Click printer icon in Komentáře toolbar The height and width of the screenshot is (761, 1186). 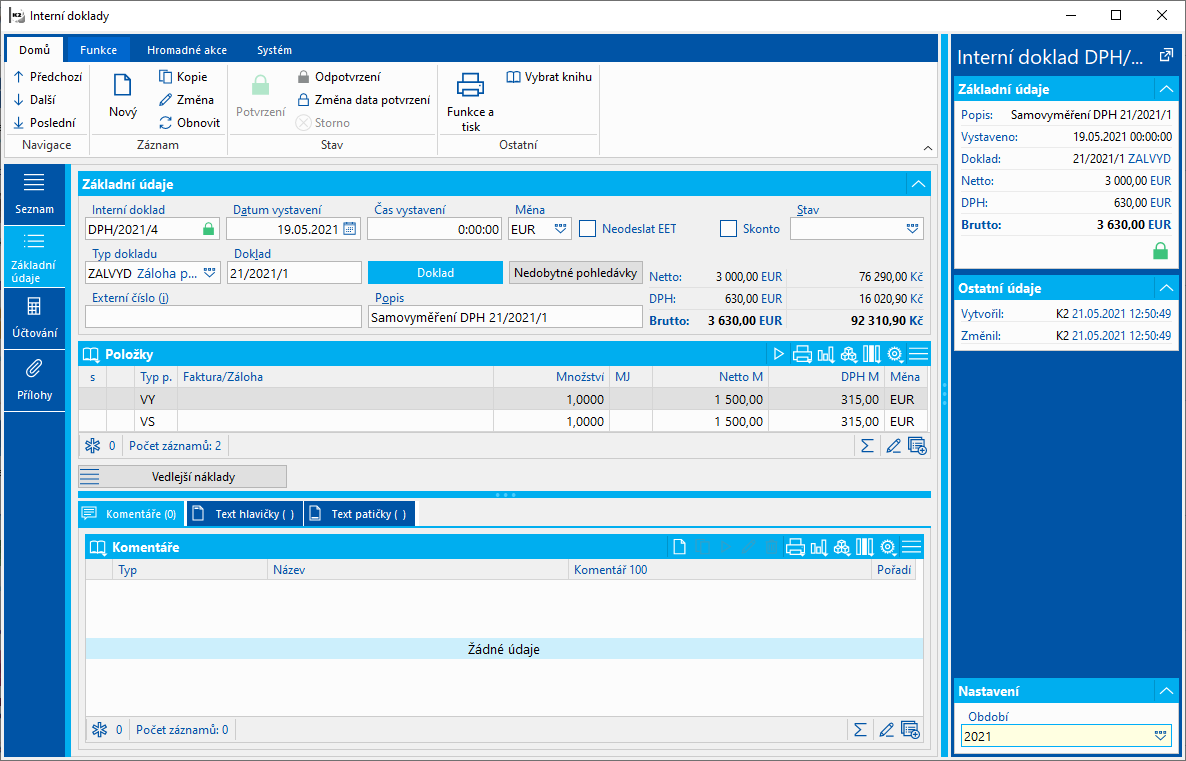click(x=795, y=547)
